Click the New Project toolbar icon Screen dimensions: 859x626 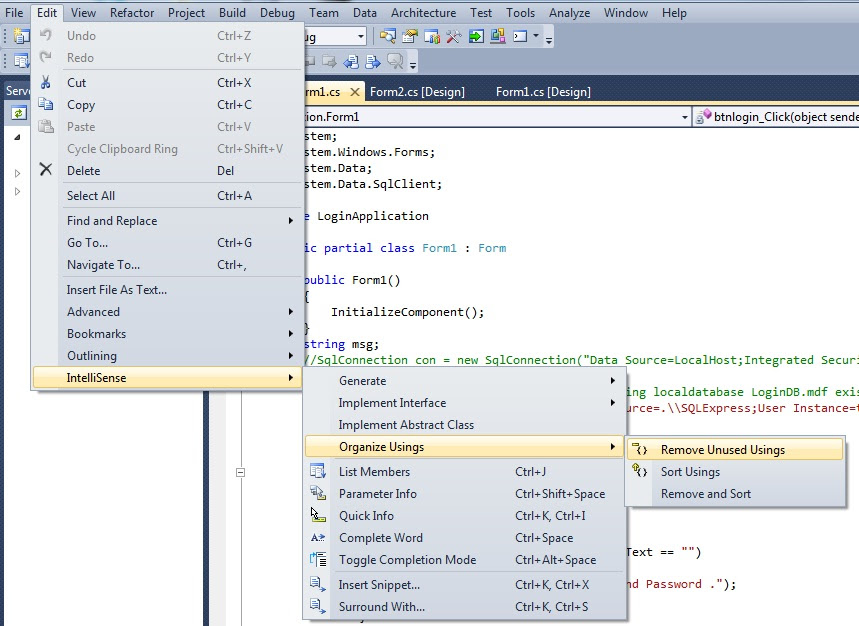click(21, 37)
